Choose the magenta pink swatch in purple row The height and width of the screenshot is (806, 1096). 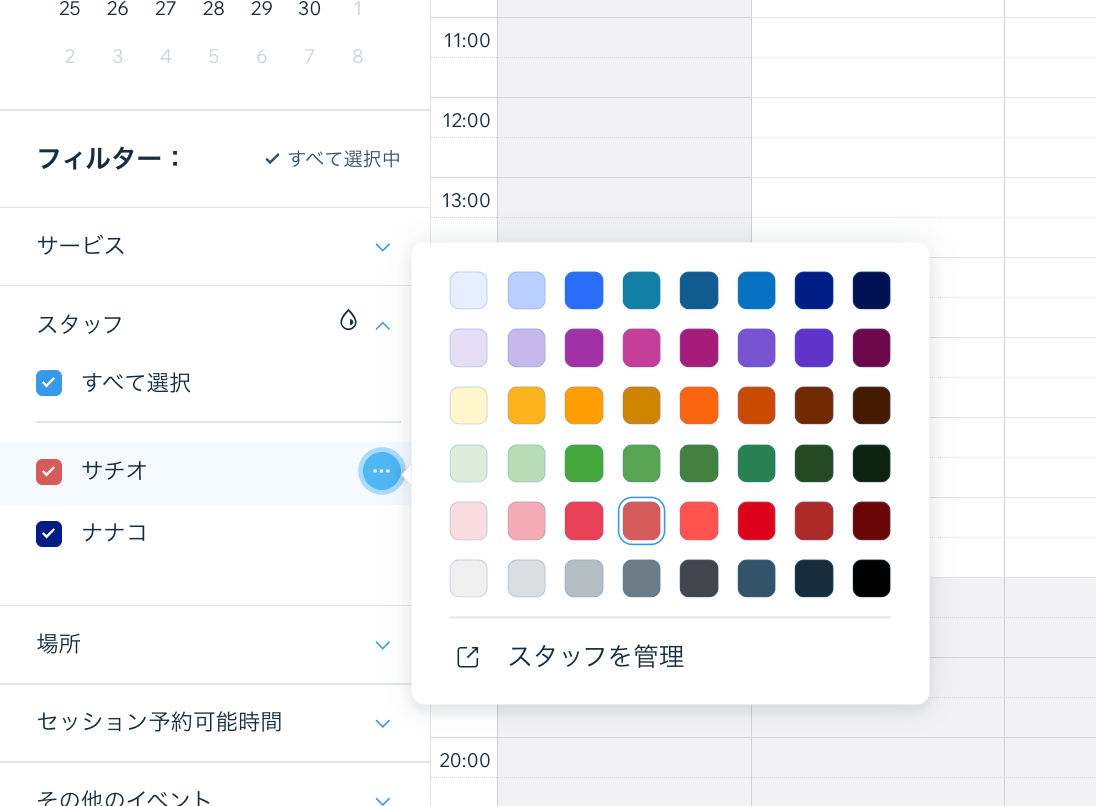click(x=641, y=348)
